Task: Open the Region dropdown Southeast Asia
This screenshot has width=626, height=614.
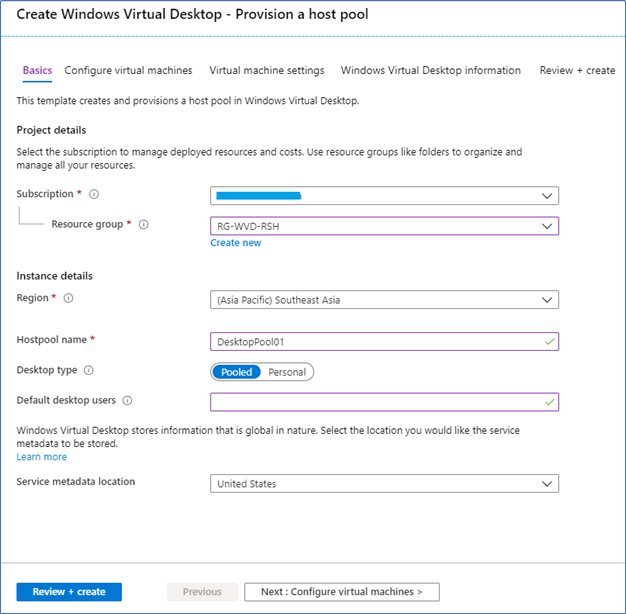Action: (384, 300)
